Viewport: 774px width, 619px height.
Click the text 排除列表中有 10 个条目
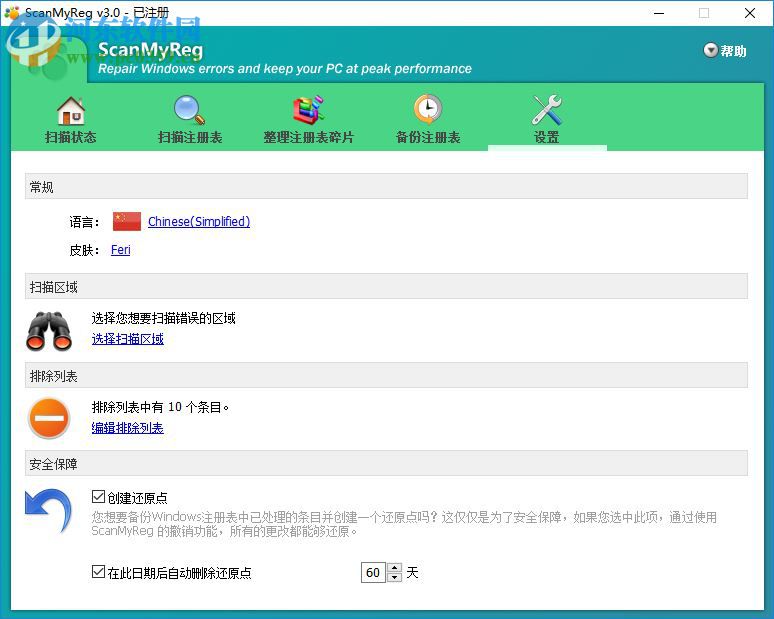(161, 407)
